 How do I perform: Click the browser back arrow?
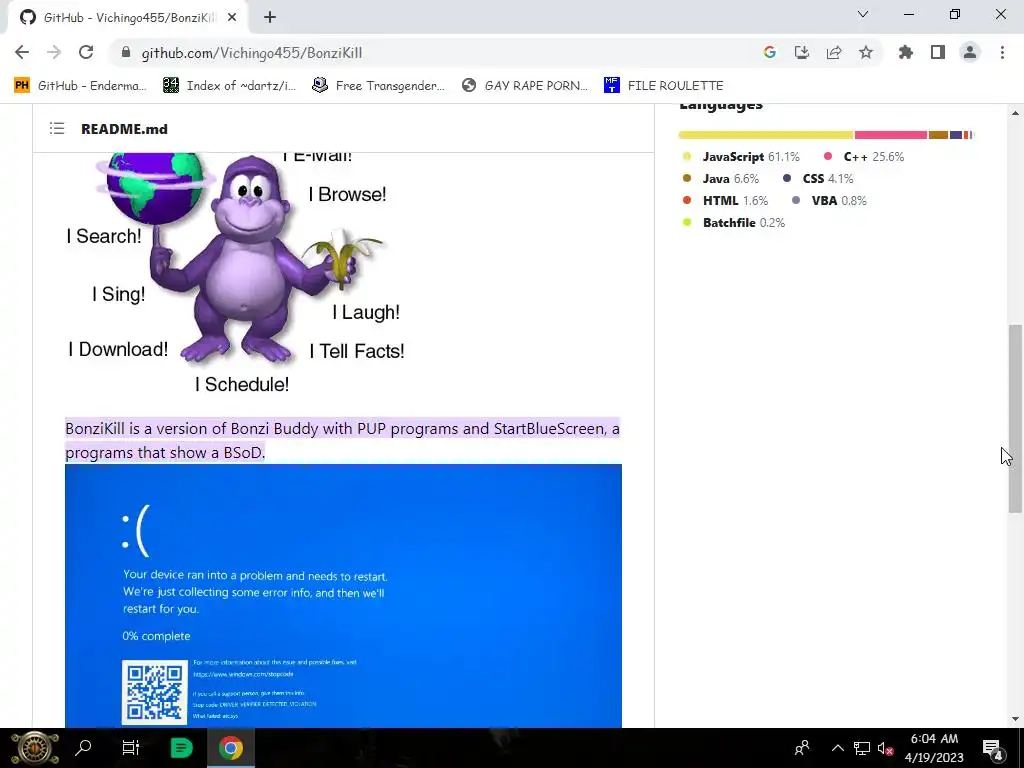coord(22,52)
